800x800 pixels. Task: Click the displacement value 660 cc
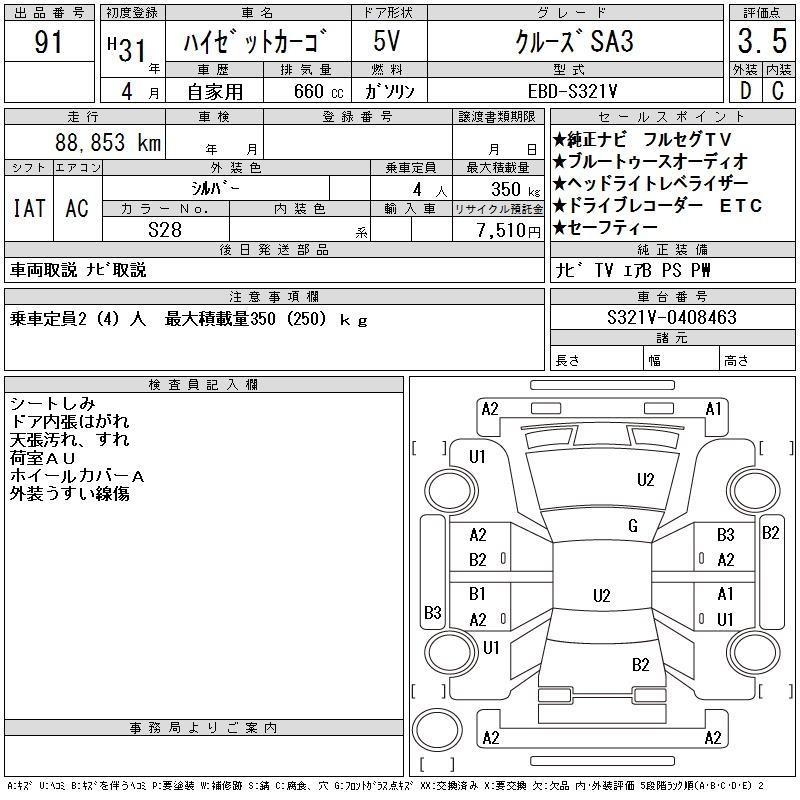pos(318,91)
